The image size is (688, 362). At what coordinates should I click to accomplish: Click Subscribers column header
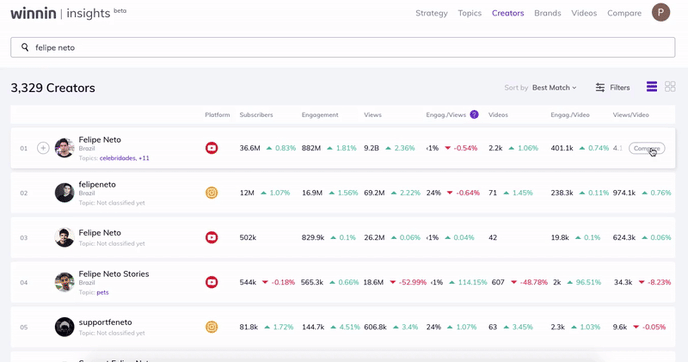pos(256,115)
